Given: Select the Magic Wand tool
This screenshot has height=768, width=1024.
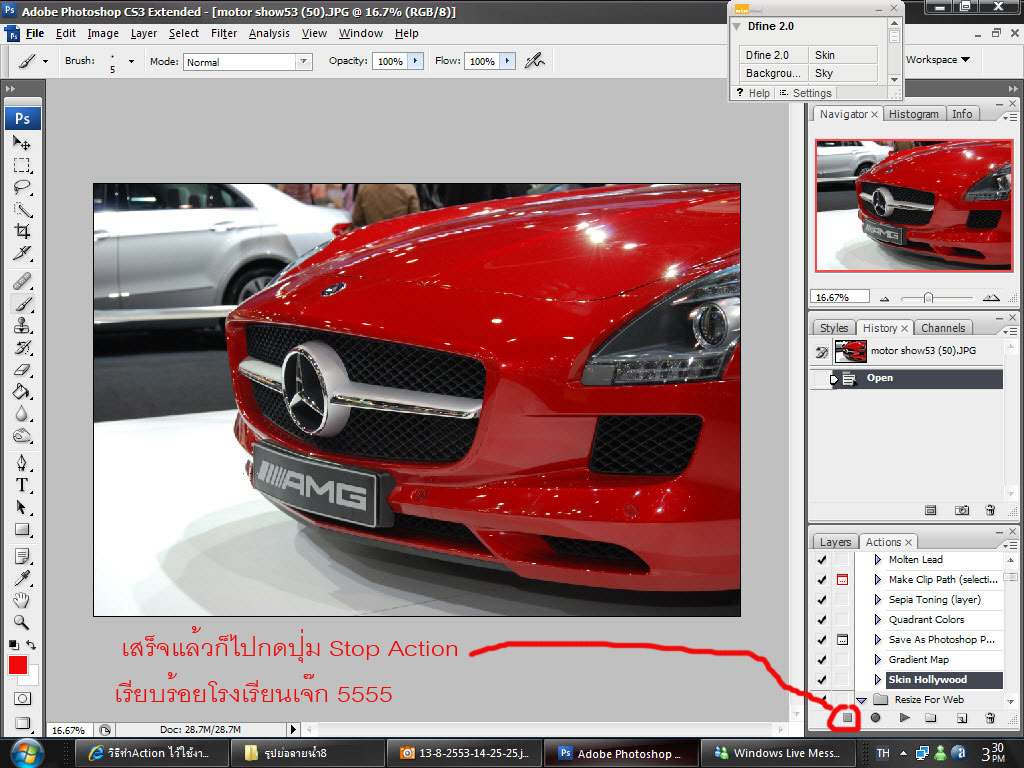Looking at the screenshot, I should coord(22,210).
